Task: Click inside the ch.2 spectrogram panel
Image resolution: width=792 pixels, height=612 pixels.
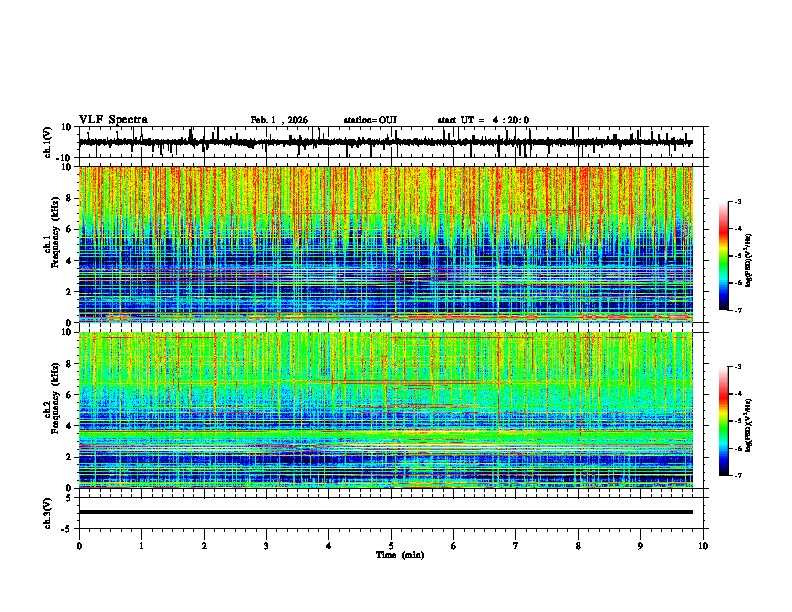Action: [x=386, y=410]
